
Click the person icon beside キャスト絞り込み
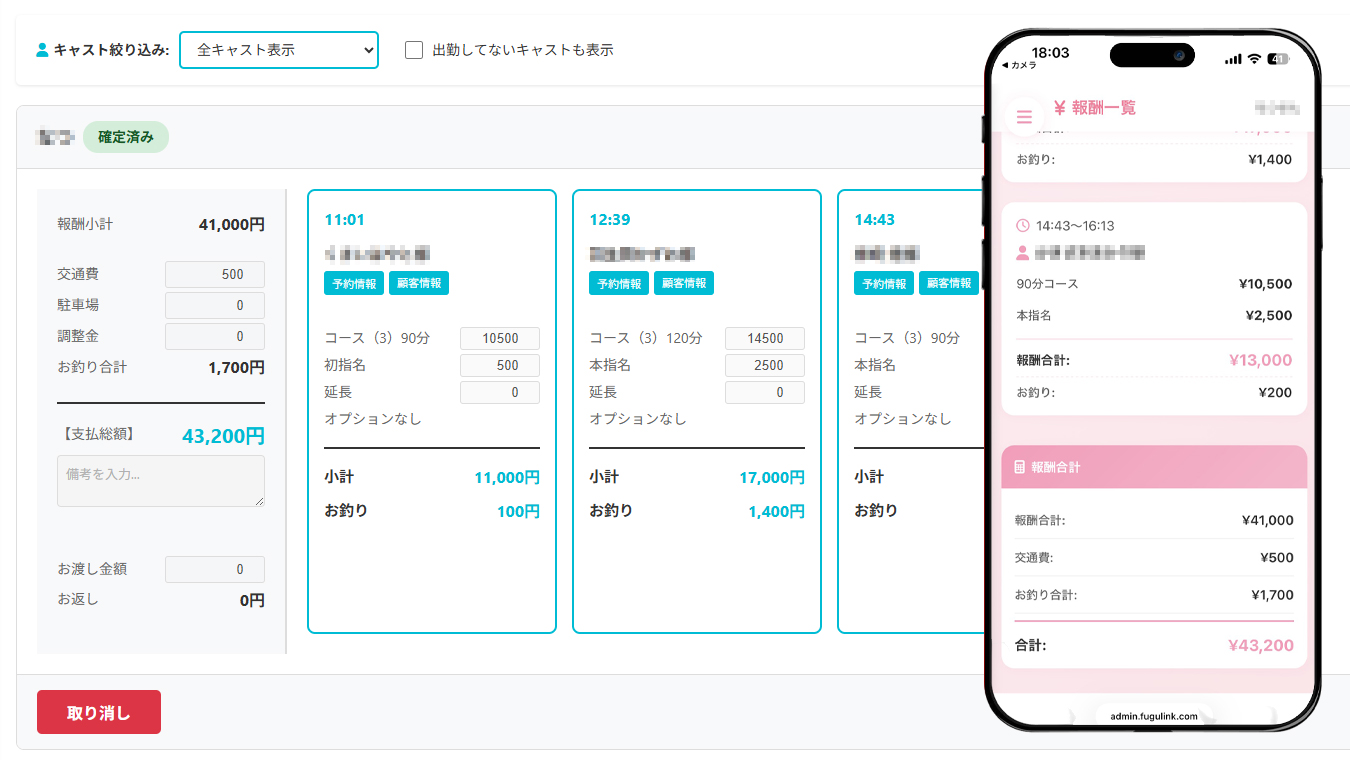click(x=42, y=50)
